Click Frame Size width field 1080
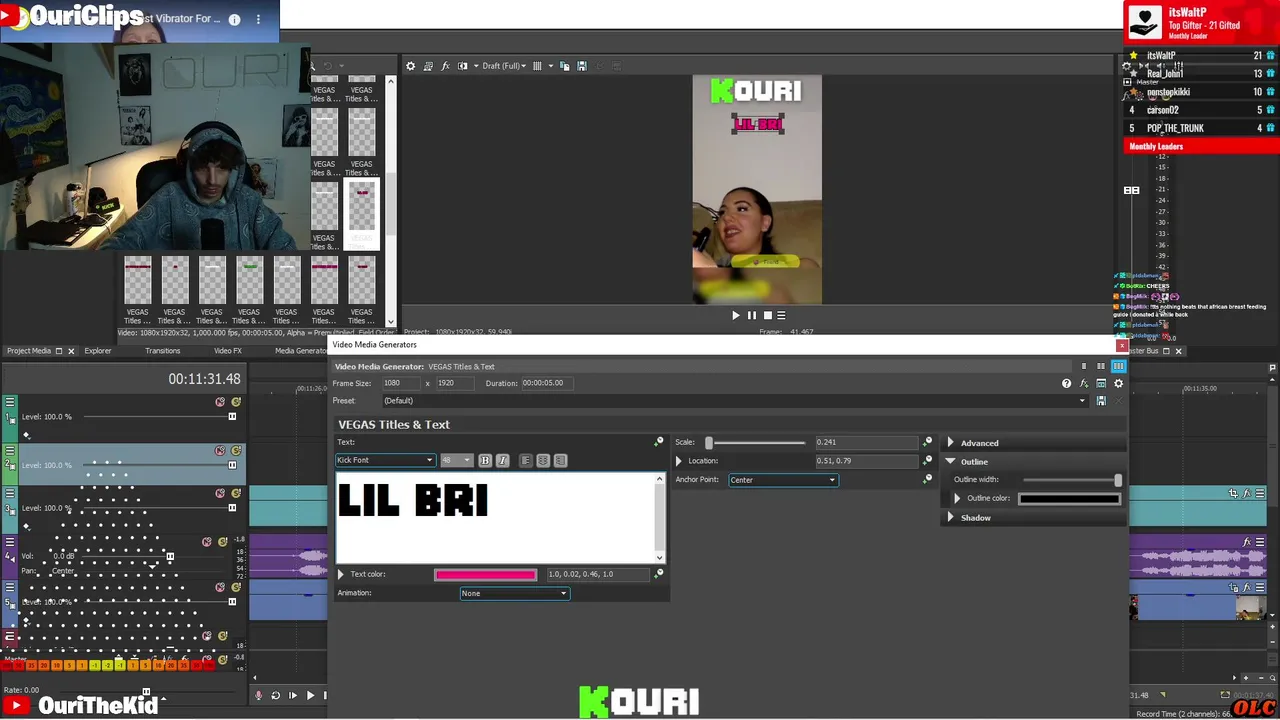Screen dimensions: 1280x720 click(x=401, y=383)
